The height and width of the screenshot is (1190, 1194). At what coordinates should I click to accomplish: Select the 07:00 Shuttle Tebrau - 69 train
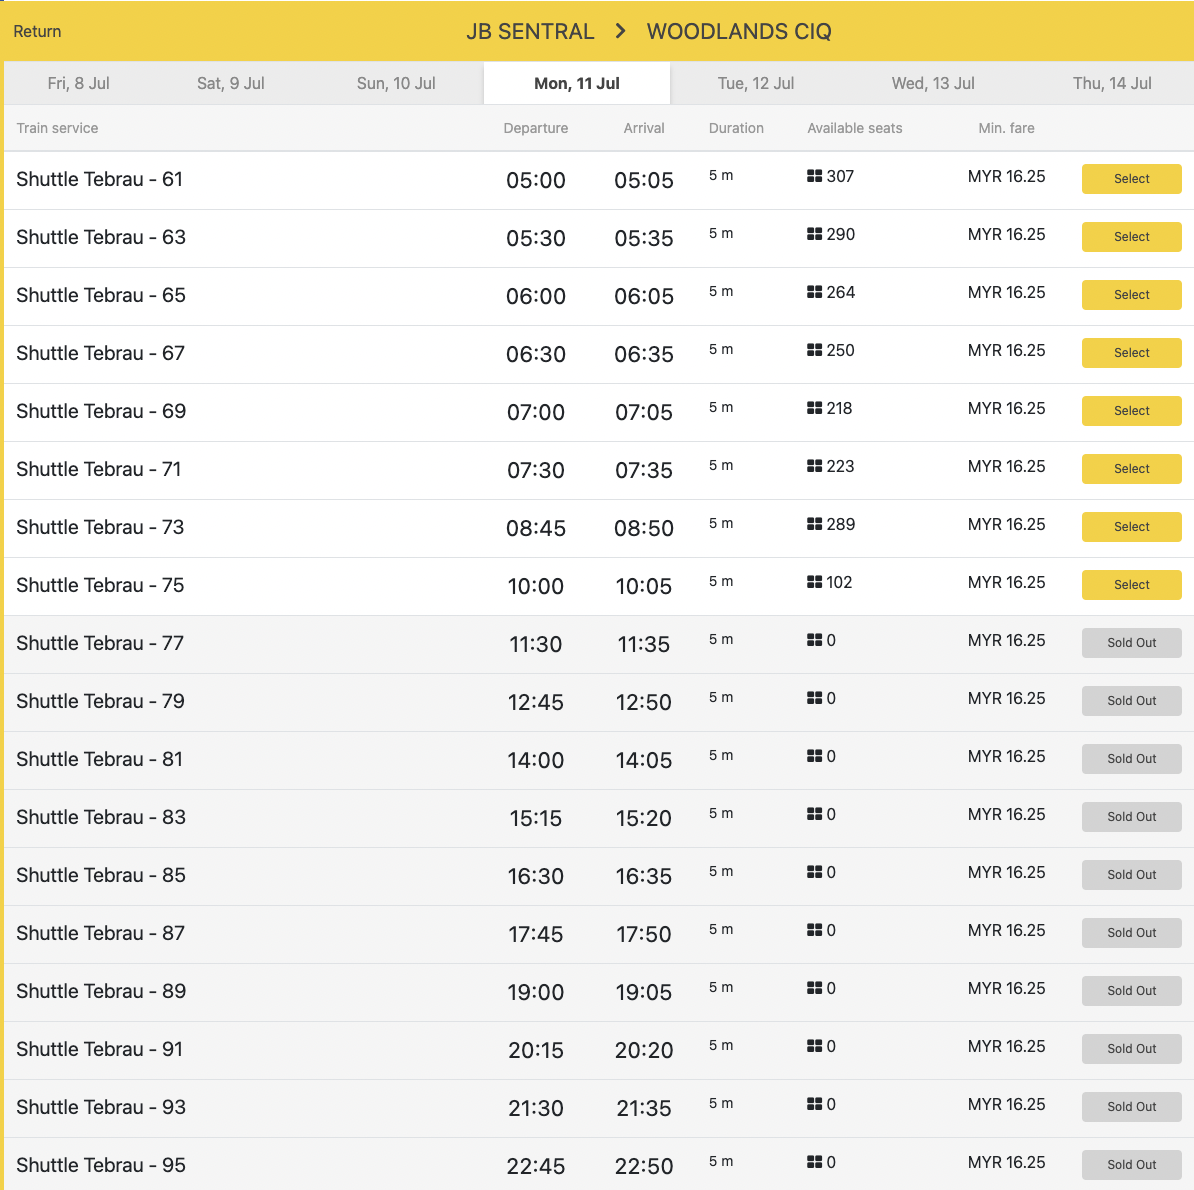pos(1132,411)
